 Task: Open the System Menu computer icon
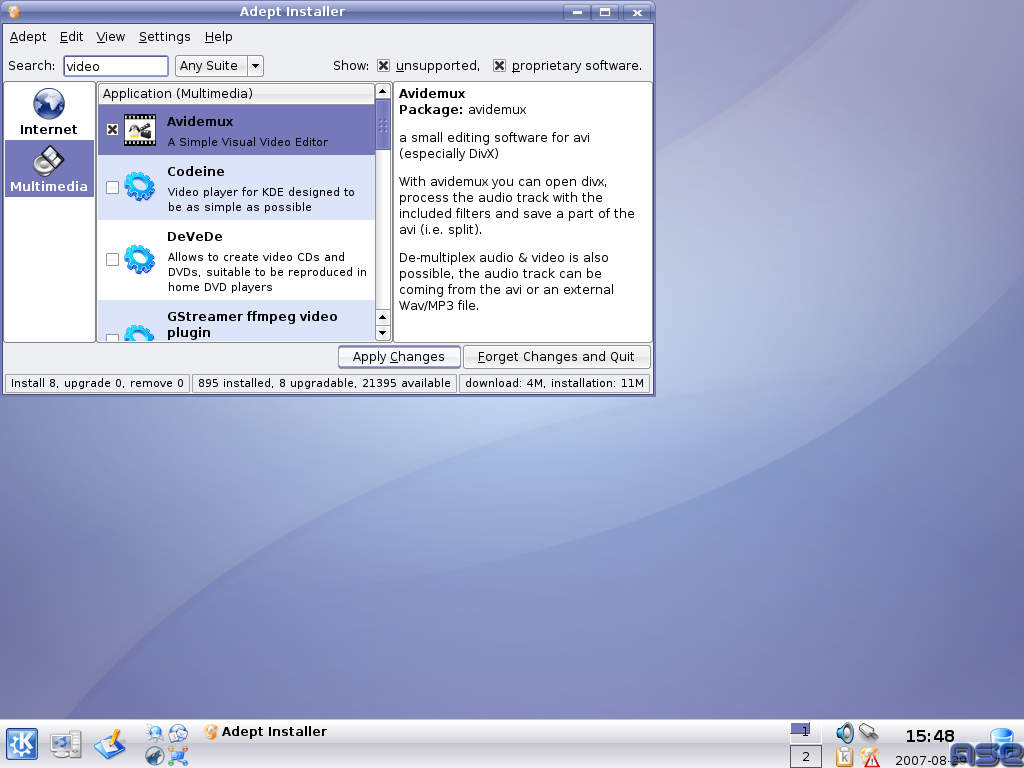(x=66, y=744)
